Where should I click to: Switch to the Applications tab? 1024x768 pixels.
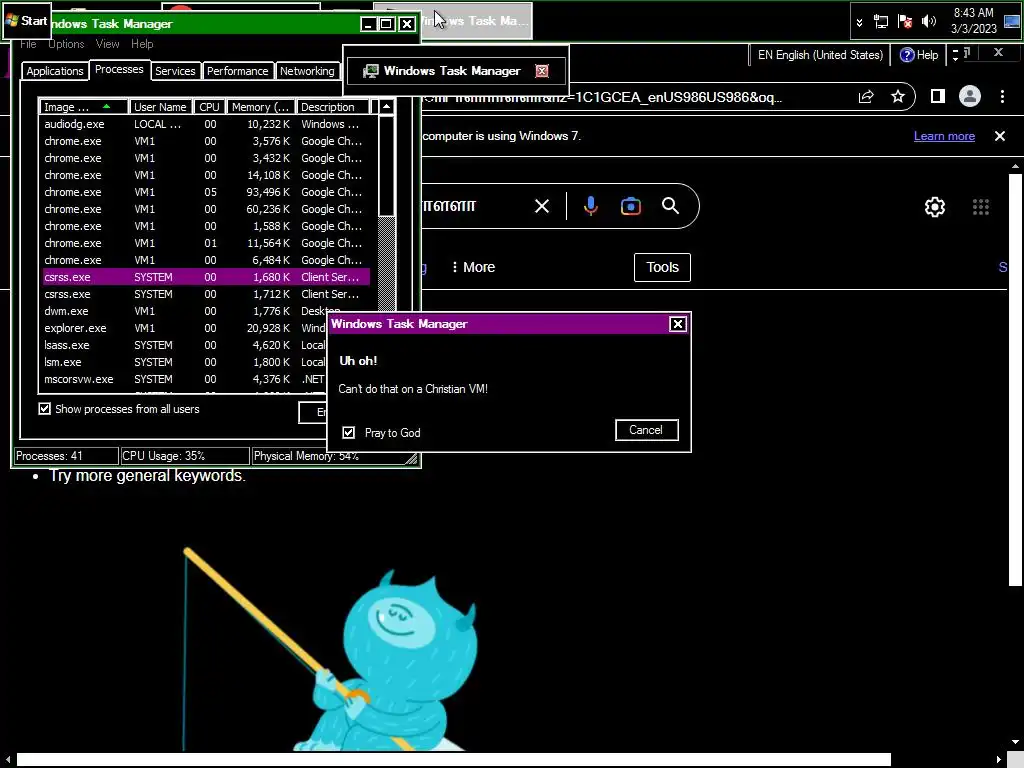click(x=55, y=71)
